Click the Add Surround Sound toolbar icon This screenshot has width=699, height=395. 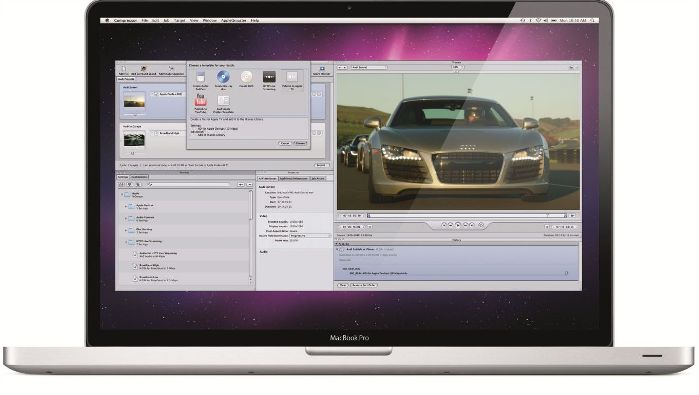pos(144,70)
